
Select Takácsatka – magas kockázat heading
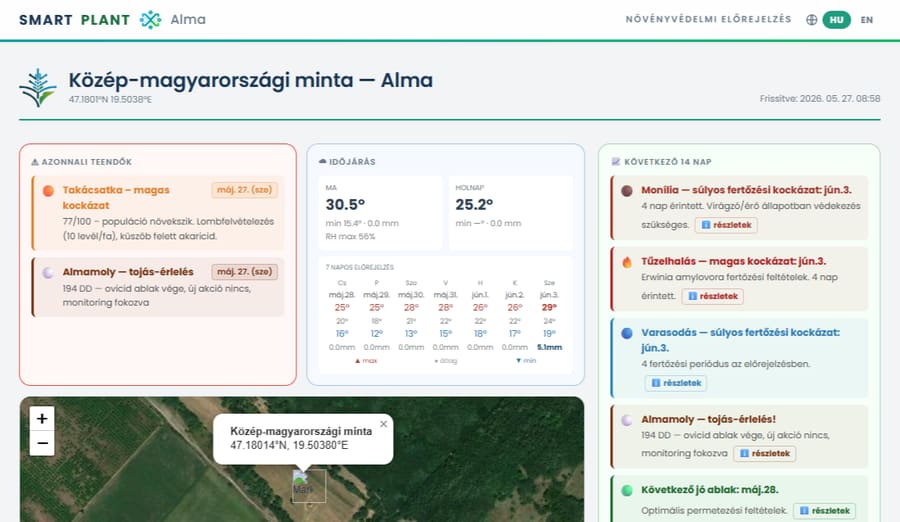(116, 198)
